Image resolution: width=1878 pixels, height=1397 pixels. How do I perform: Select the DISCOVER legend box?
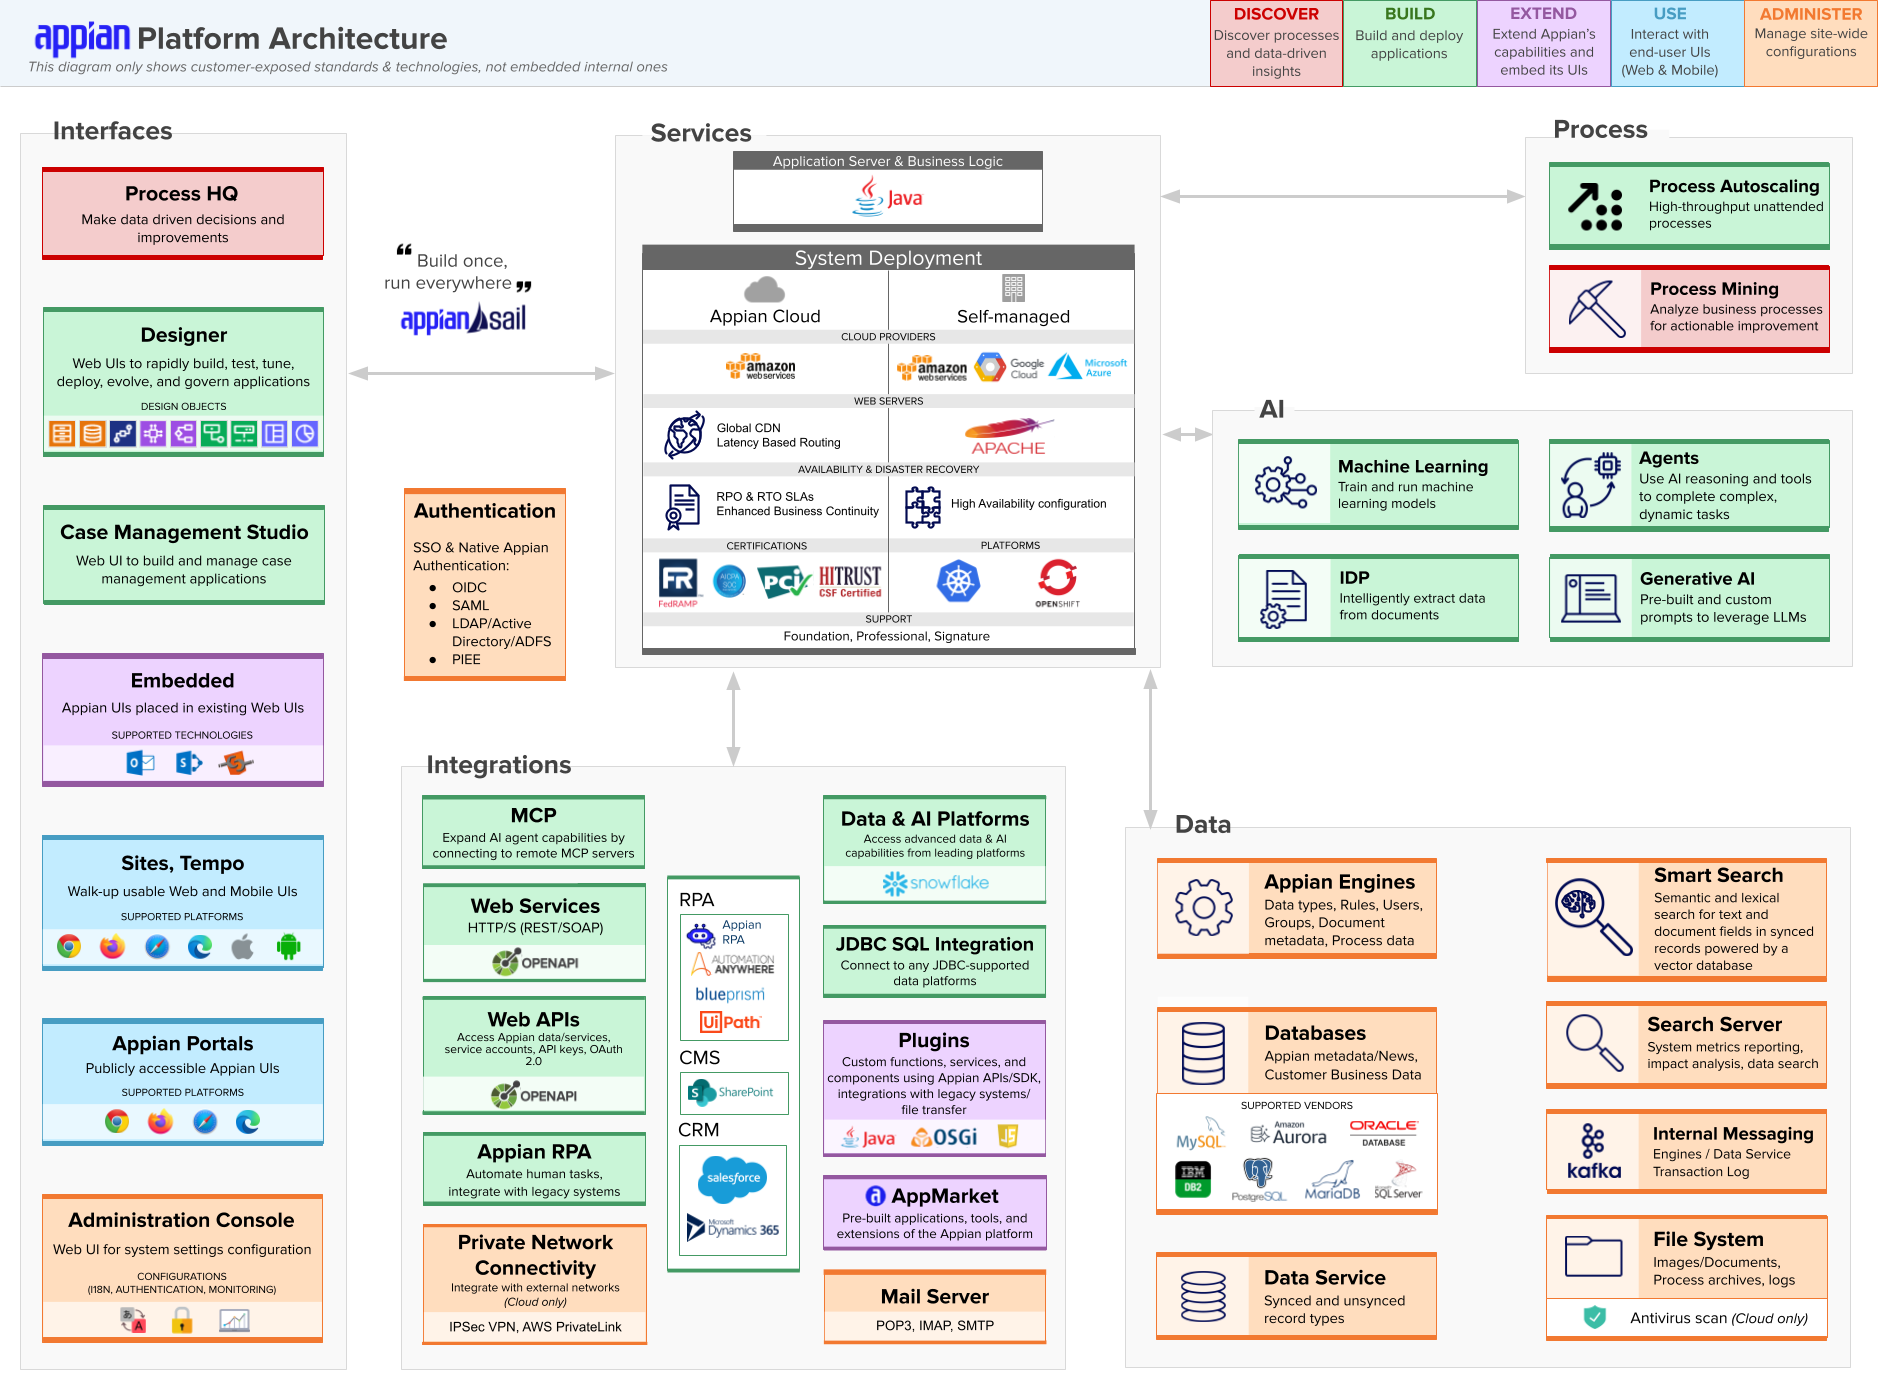(1276, 43)
